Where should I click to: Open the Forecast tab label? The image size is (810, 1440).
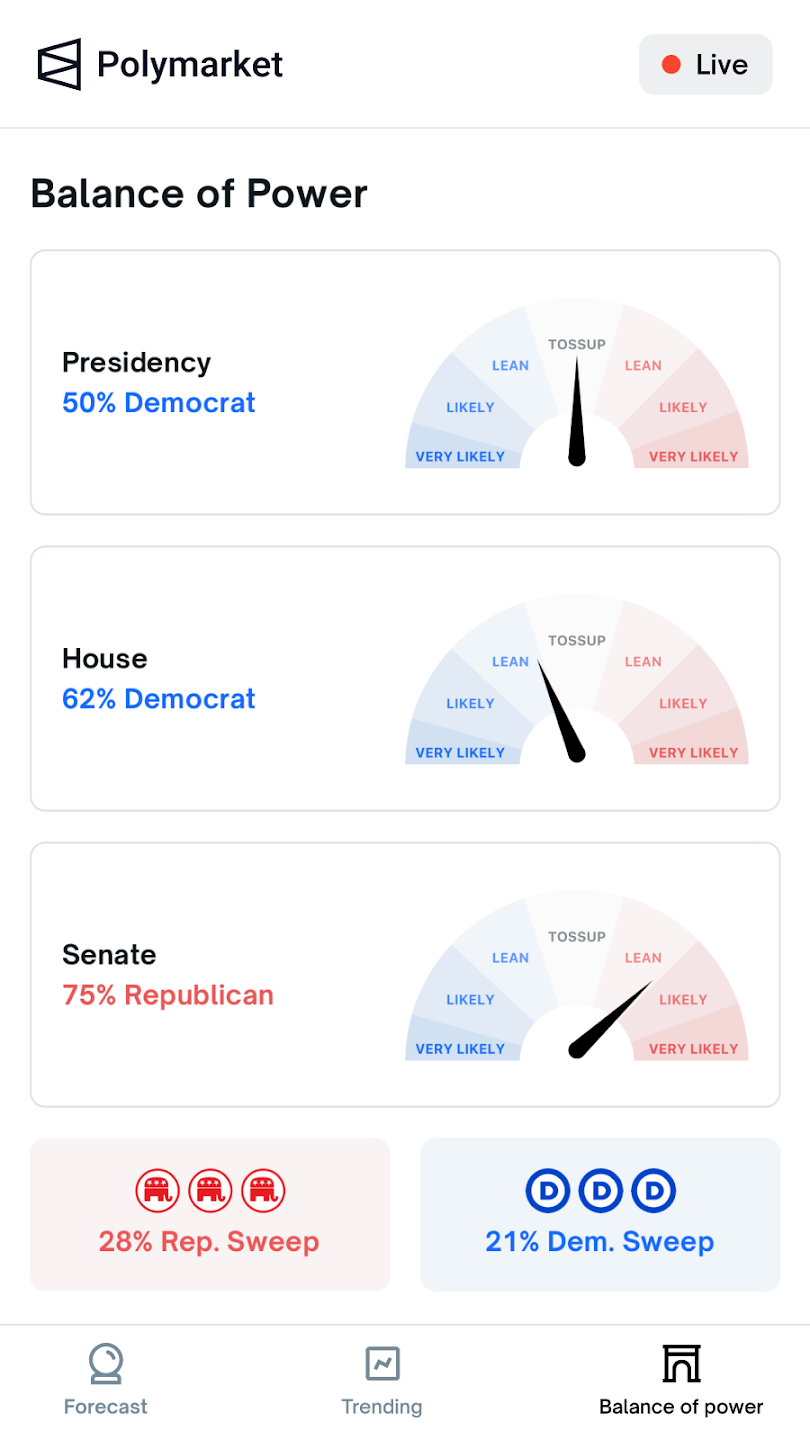105,1407
